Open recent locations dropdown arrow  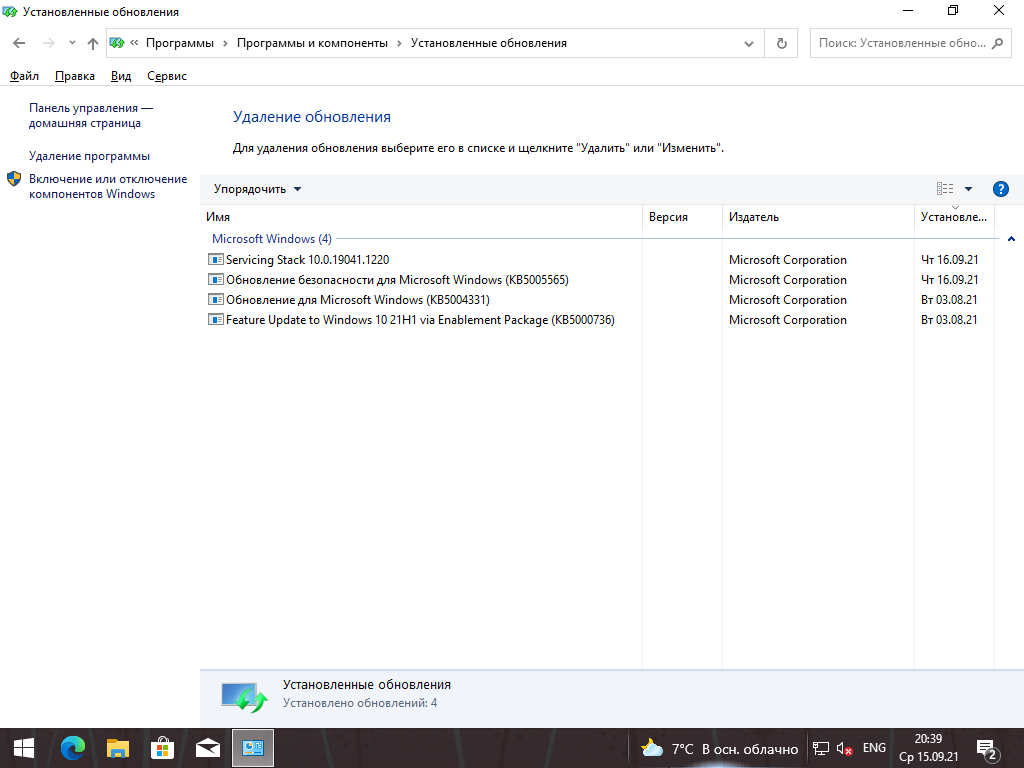(72, 43)
